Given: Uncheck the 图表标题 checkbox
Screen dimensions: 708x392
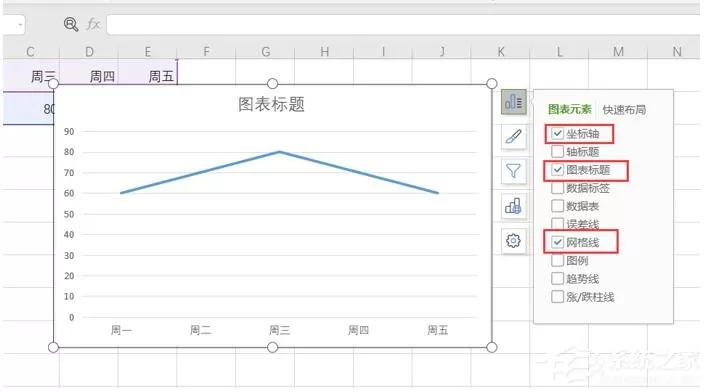Looking at the screenshot, I should [x=558, y=170].
